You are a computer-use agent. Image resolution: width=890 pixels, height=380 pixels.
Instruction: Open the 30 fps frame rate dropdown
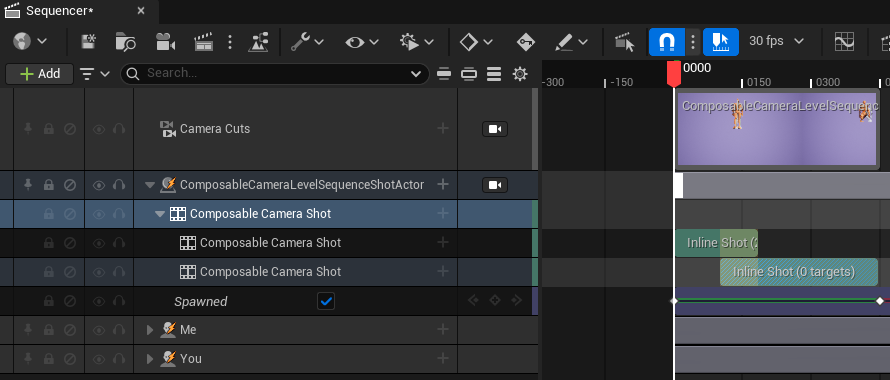pyautogui.click(x=776, y=41)
